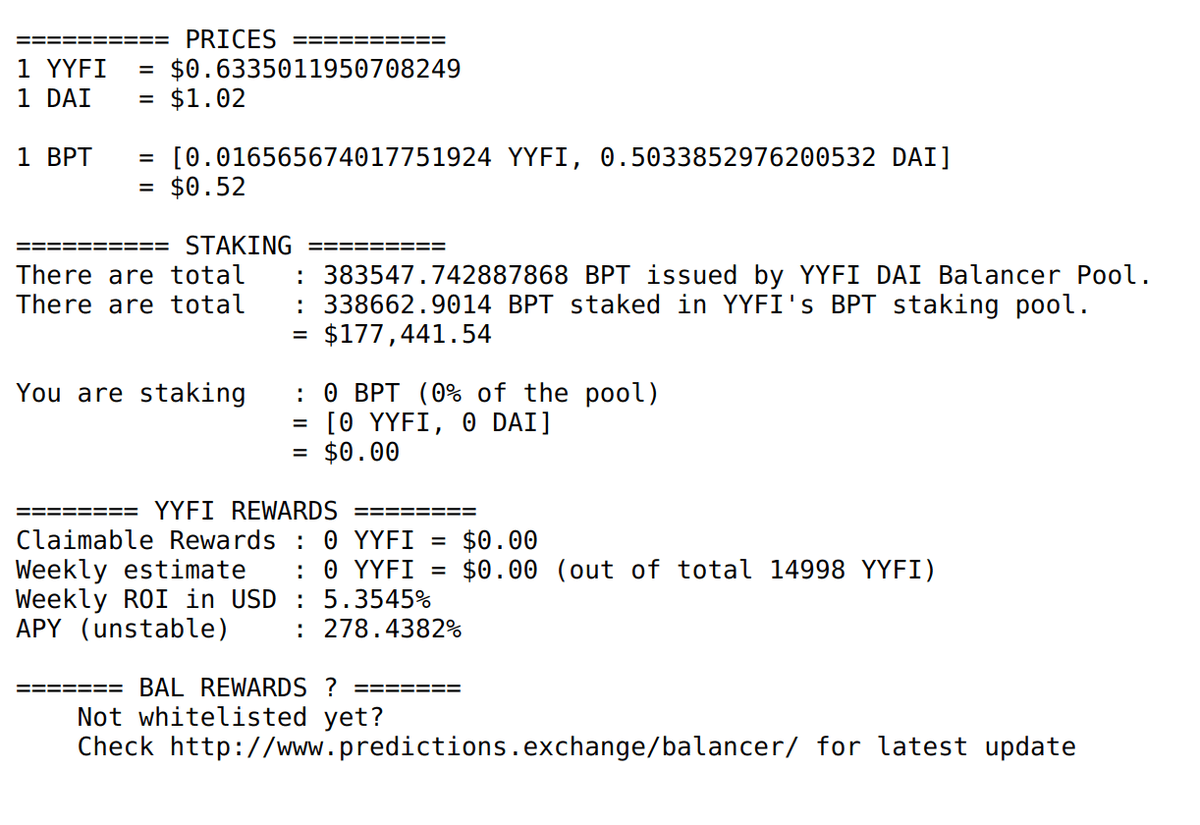
Task: Click the BPT value $0.52
Action: 208,187
